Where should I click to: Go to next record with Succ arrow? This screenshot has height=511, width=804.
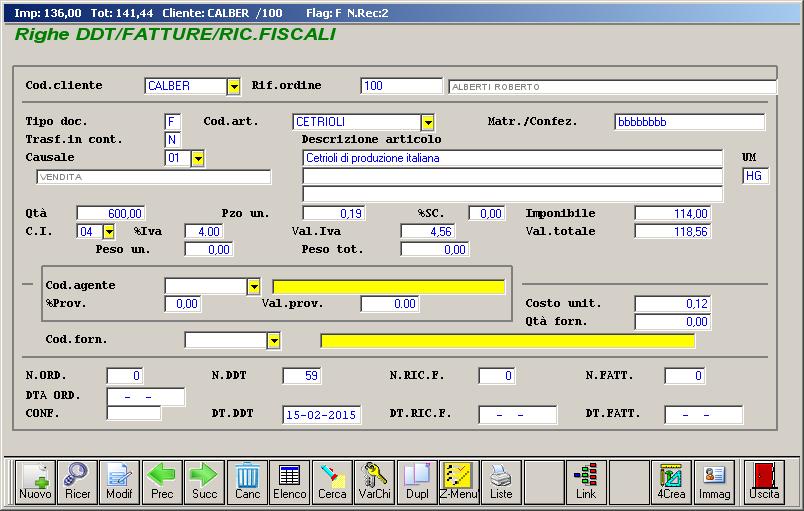click(204, 482)
